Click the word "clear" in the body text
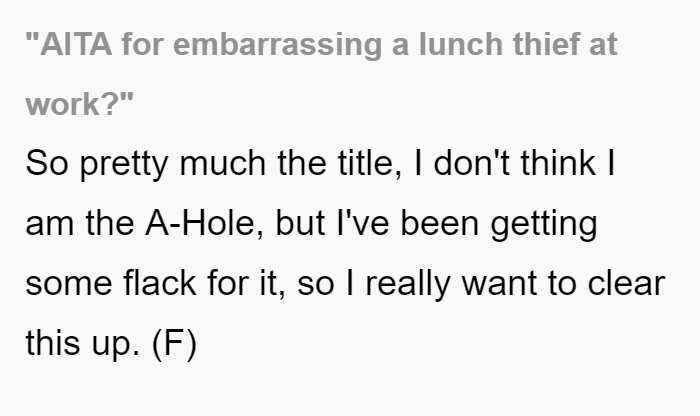Screen dimensions: 700x416 [x=626, y=283]
